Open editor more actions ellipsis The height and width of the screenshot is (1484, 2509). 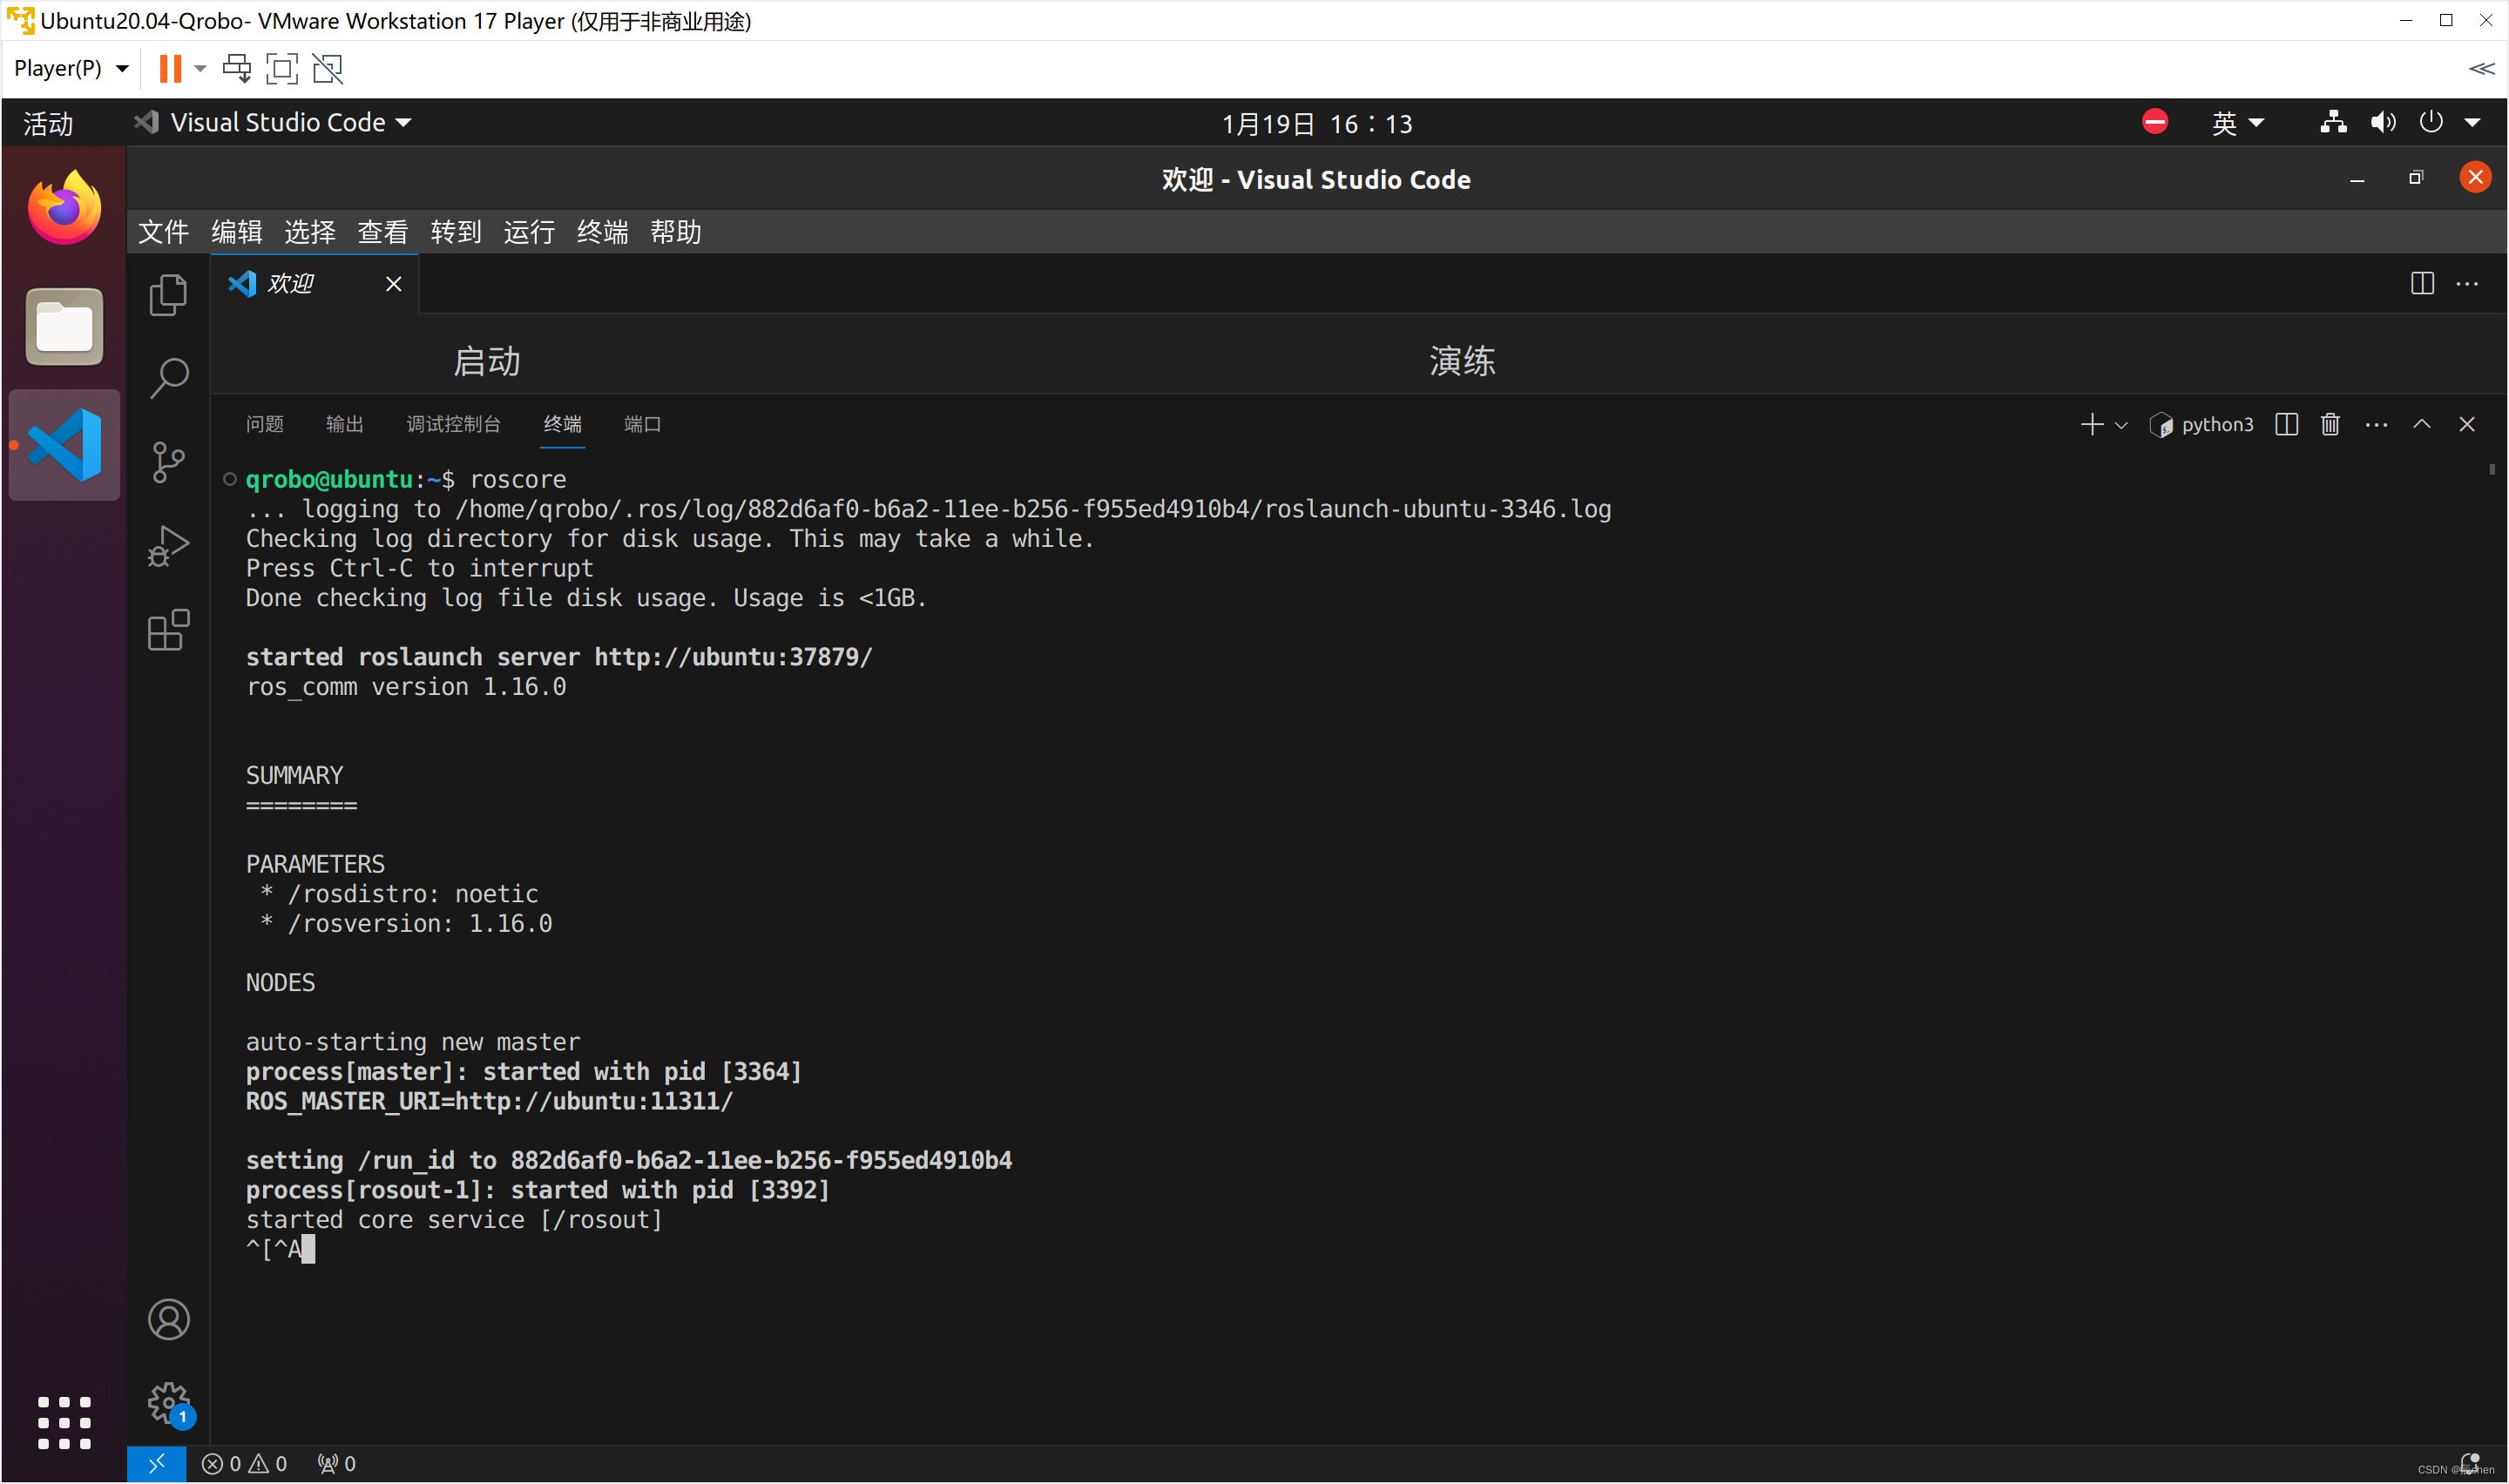(x=2467, y=284)
